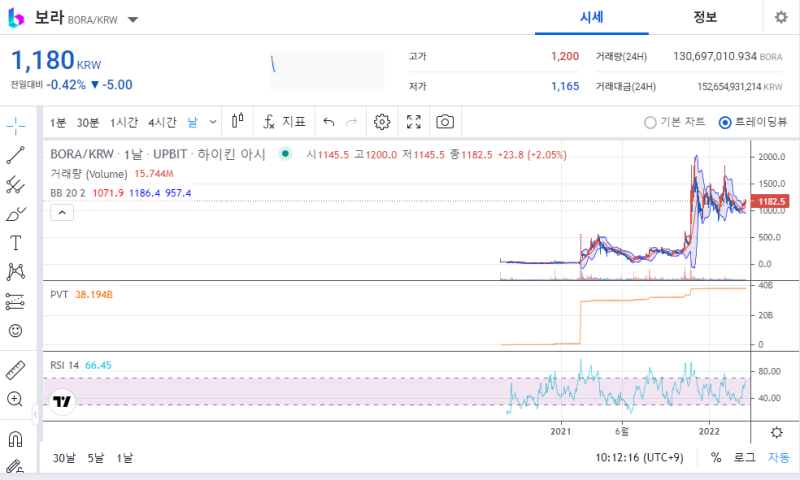Click the lock drawing pencil tool

coord(16,466)
